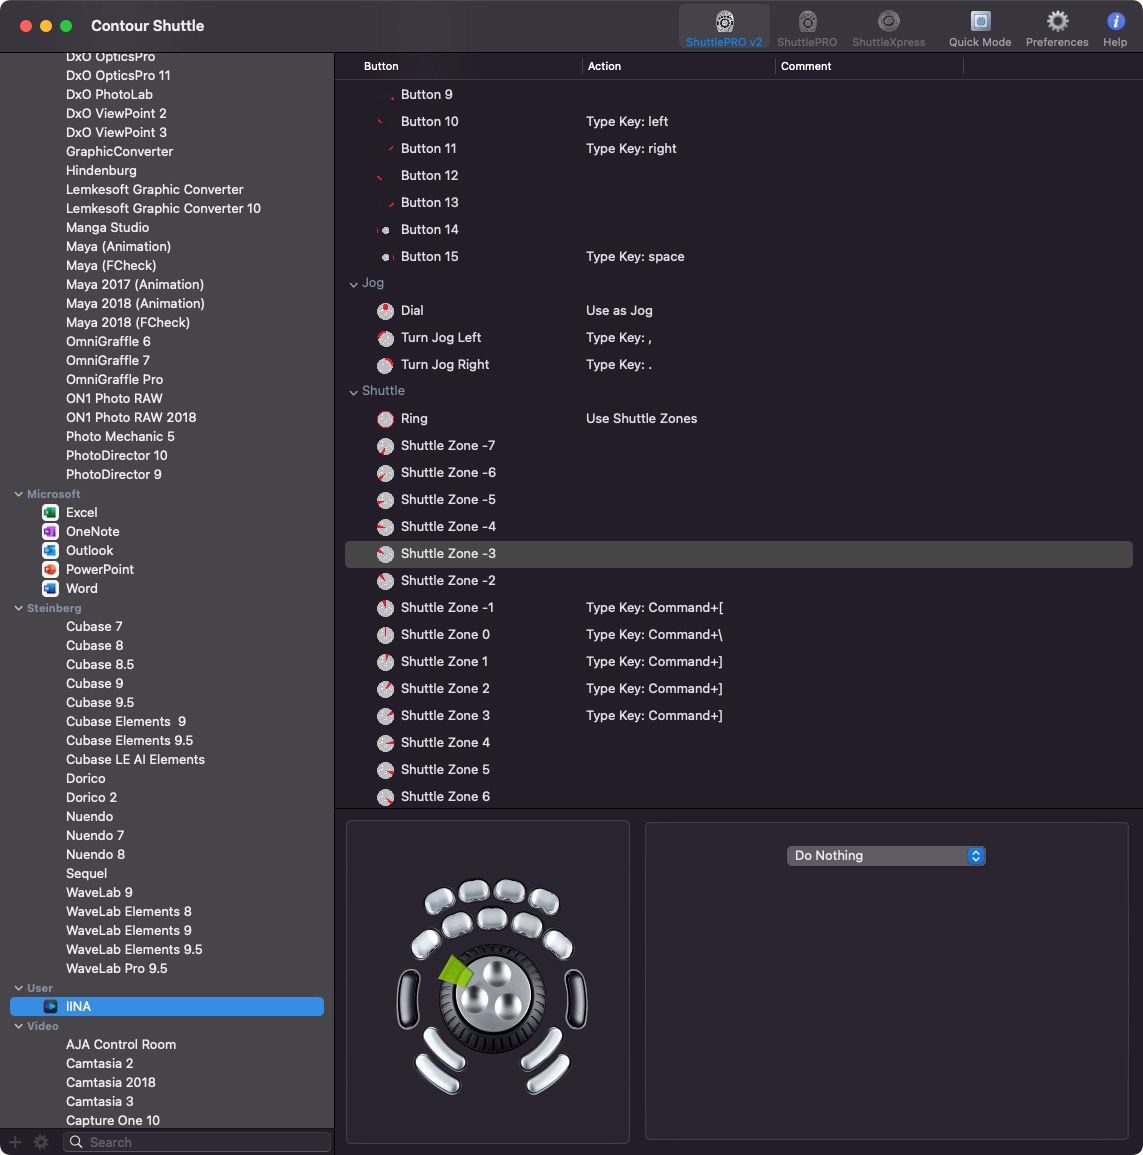Select Shuttle Zone -3 row

click(x=739, y=554)
